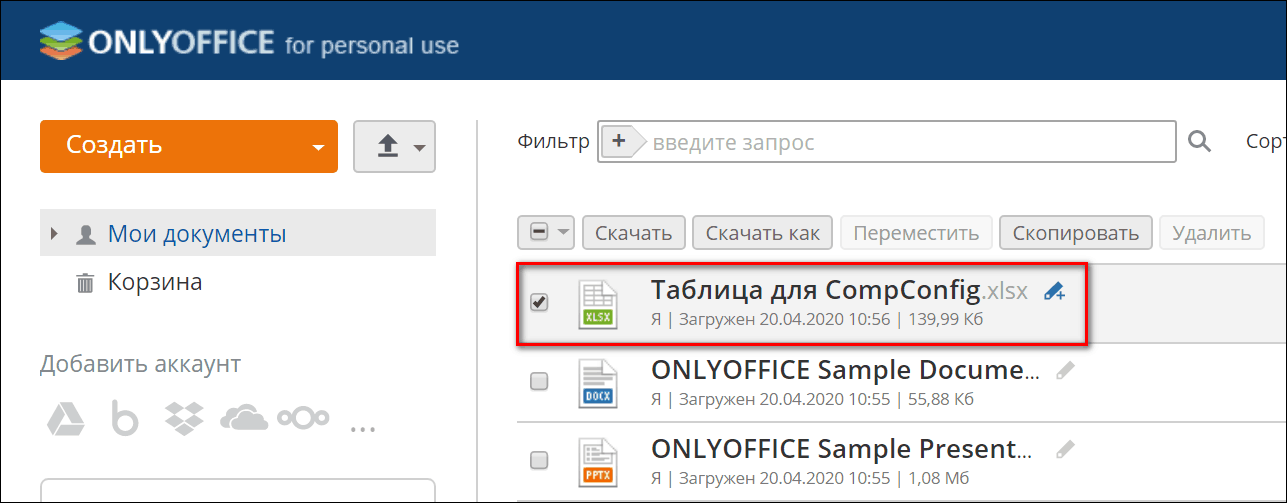Image resolution: width=1287 pixels, height=503 pixels.
Task: Expand the upload button dropdown
Action: click(x=419, y=147)
